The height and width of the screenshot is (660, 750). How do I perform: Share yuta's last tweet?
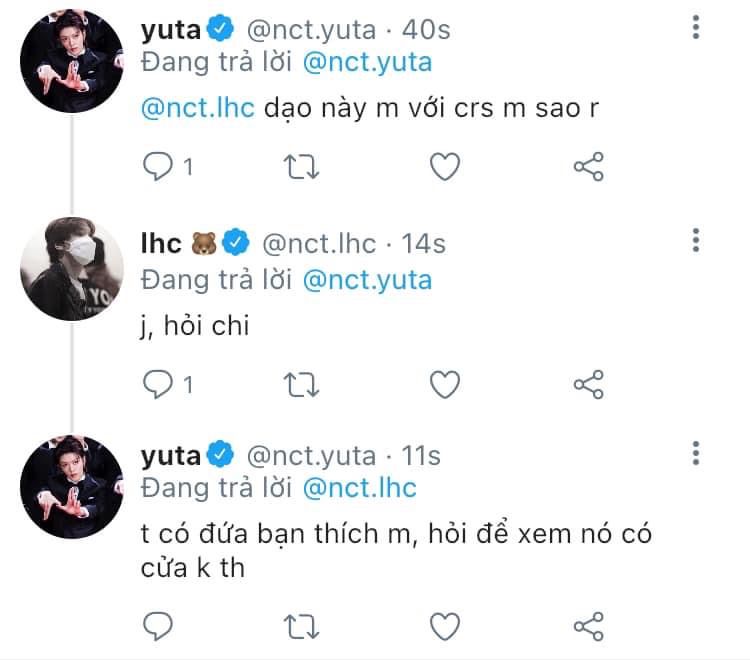(x=589, y=626)
